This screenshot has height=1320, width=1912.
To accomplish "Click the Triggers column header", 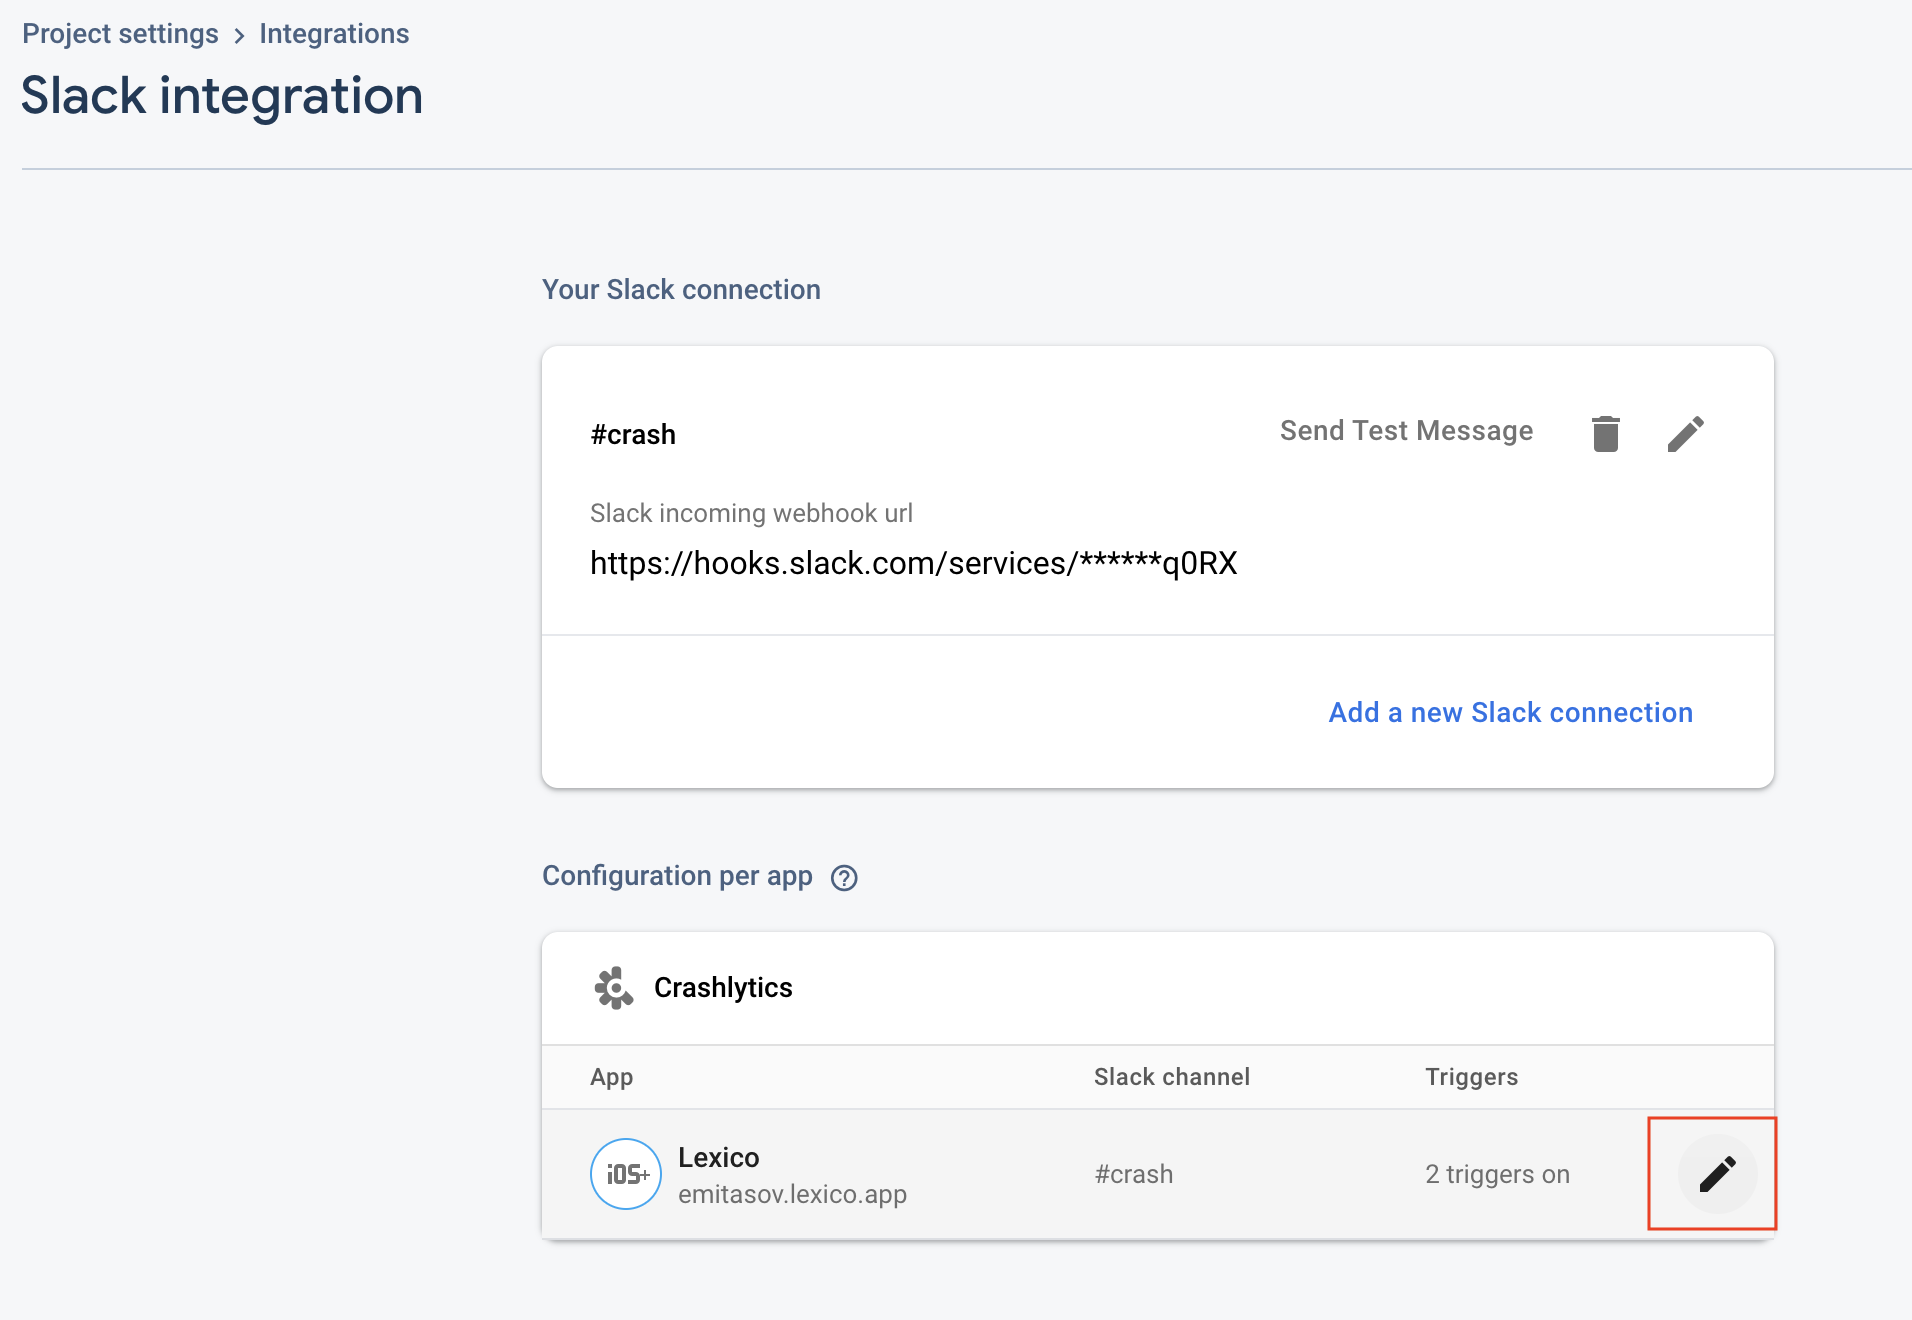I will pyautogui.click(x=1471, y=1077).
